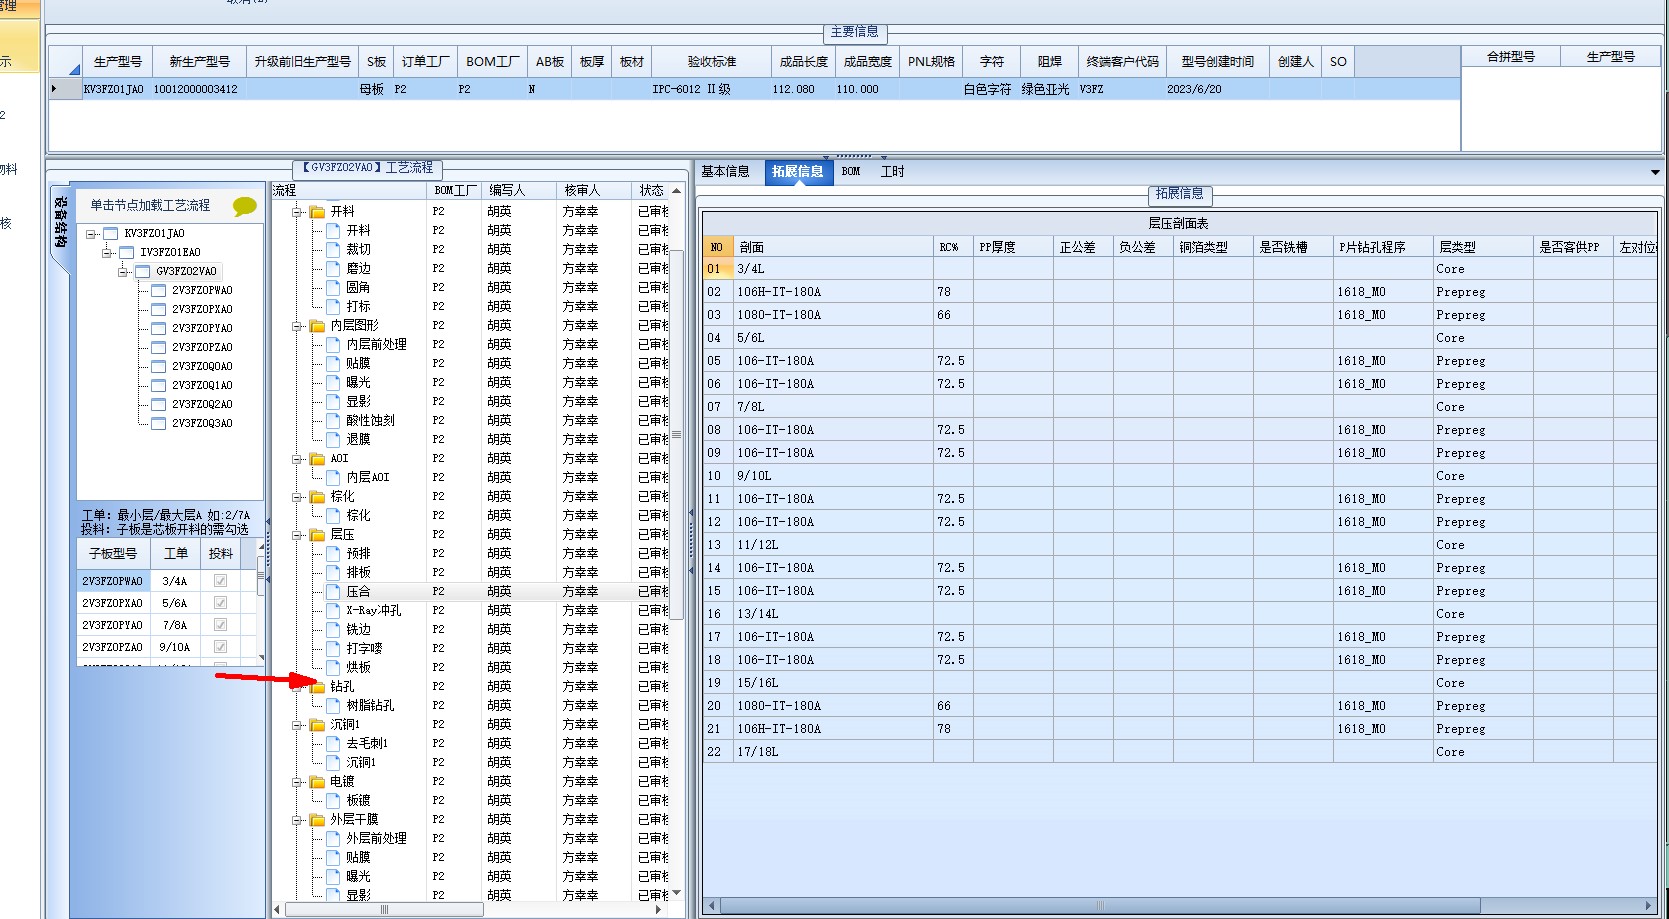Click the 酸性蚀刻 step document icon
This screenshot has width=1669, height=919.
[x=334, y=421]
